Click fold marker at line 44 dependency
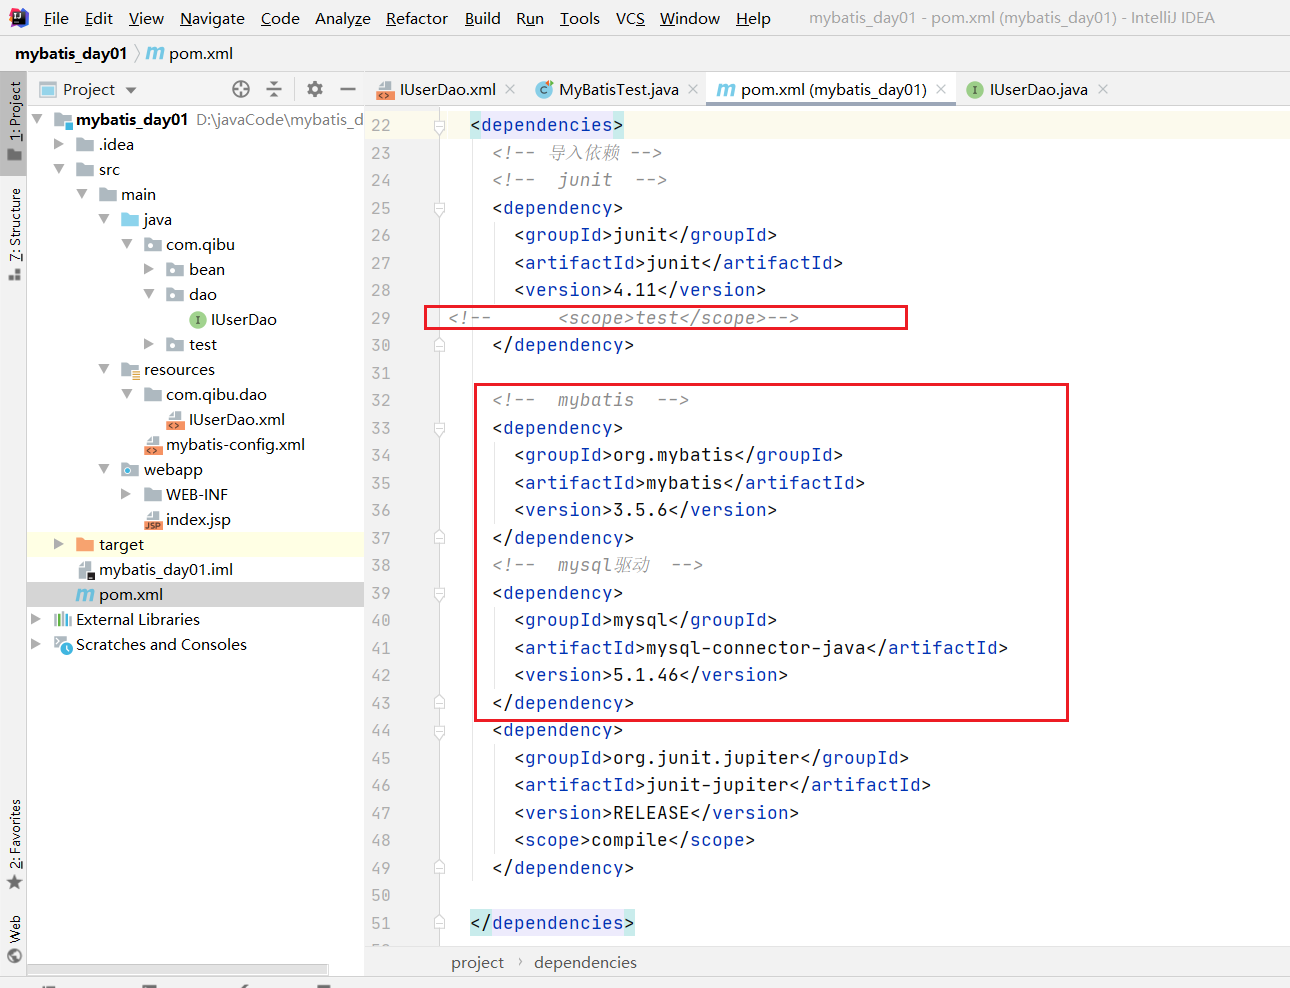Image resolution: width=1290 pixels, height=988 pixels. coord(439,732)
